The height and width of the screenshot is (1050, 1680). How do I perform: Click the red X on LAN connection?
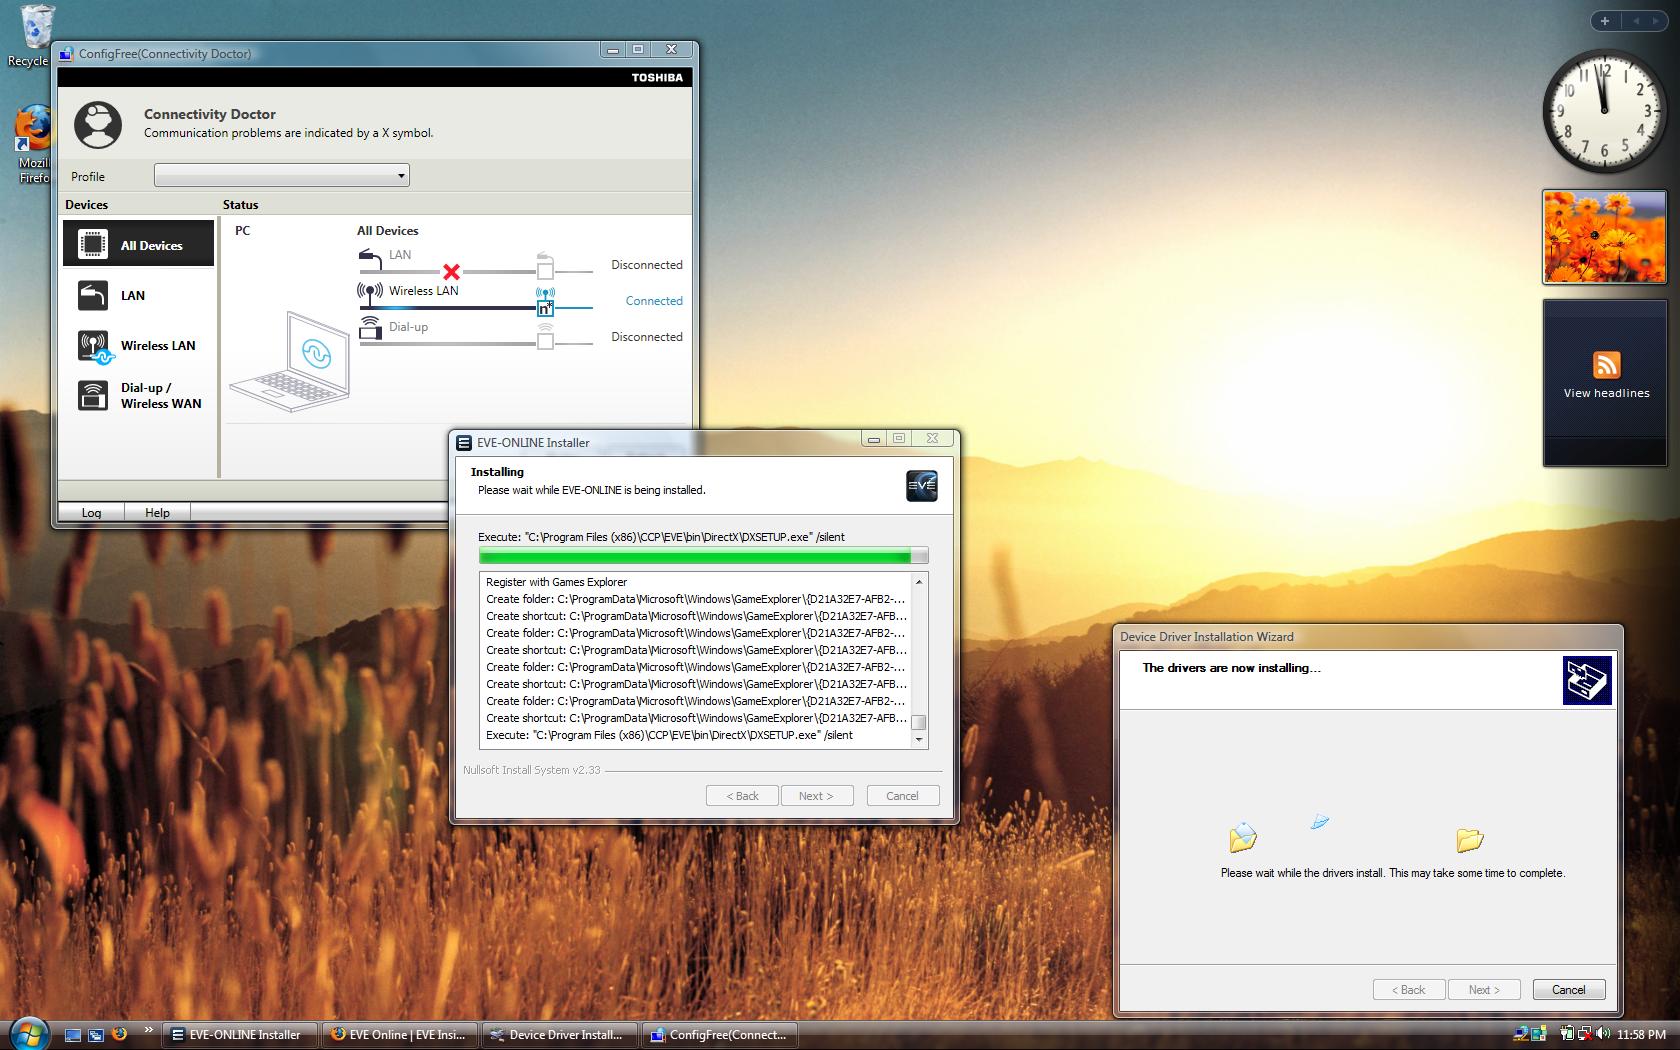pyautogui.click(x=451, y=272)
